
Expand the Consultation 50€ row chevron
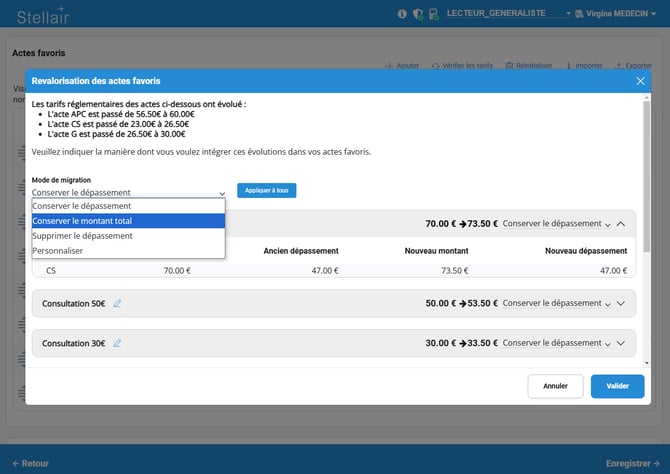[621, 303]
